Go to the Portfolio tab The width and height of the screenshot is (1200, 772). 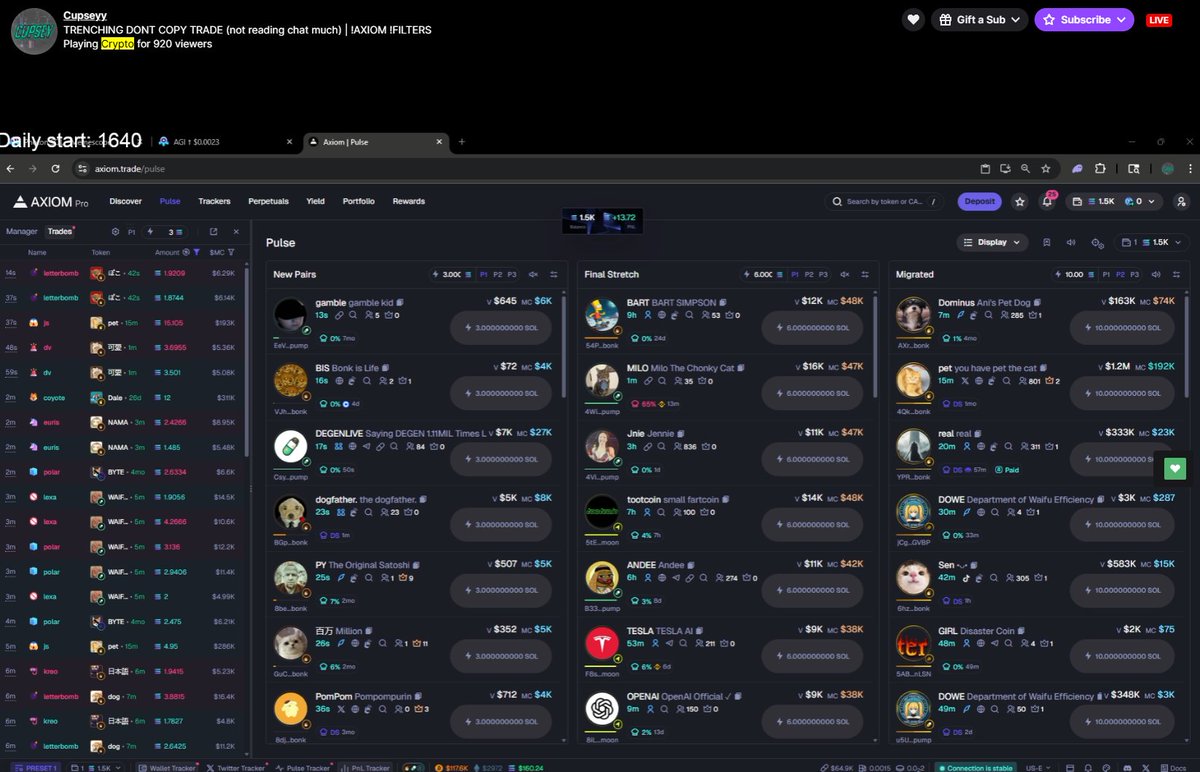[359, 201]
